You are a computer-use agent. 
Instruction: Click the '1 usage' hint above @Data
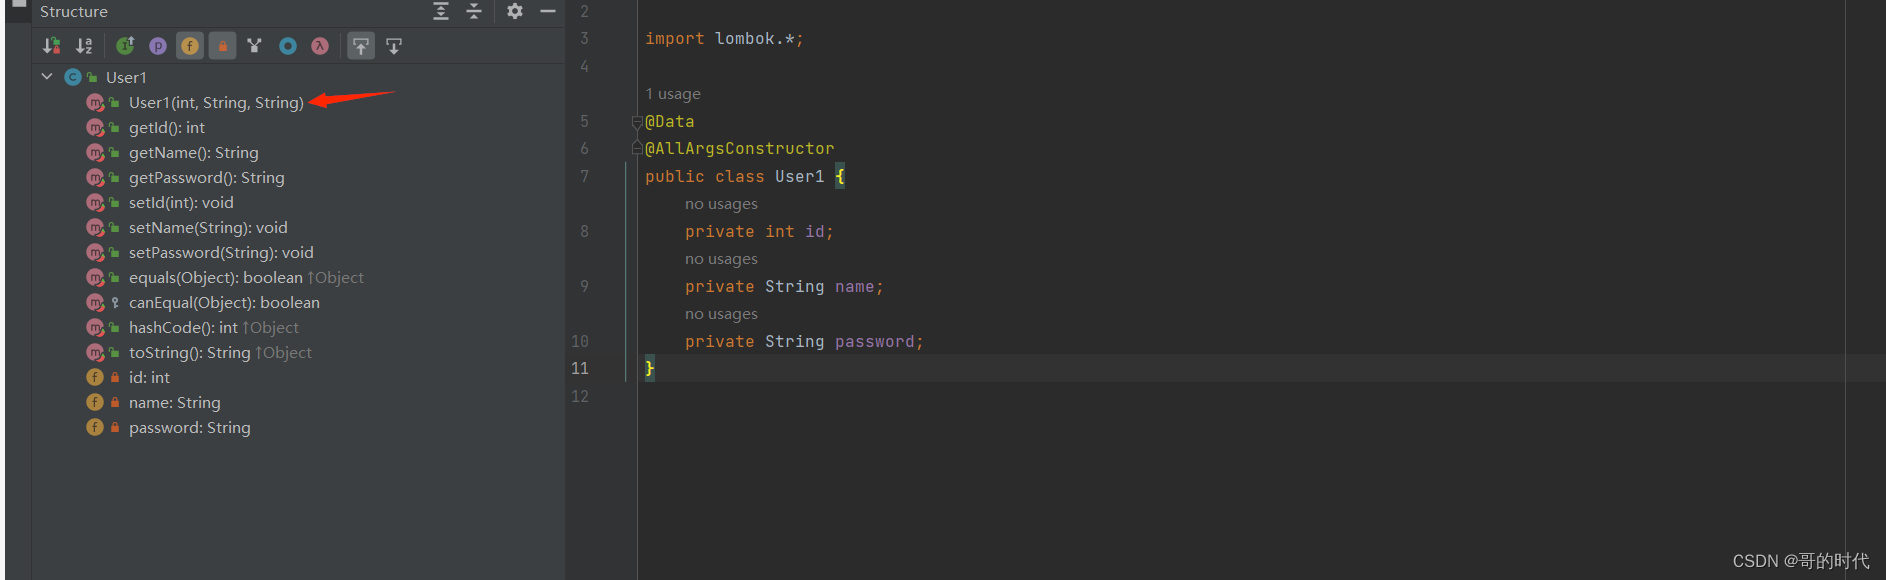coord(673,94)
